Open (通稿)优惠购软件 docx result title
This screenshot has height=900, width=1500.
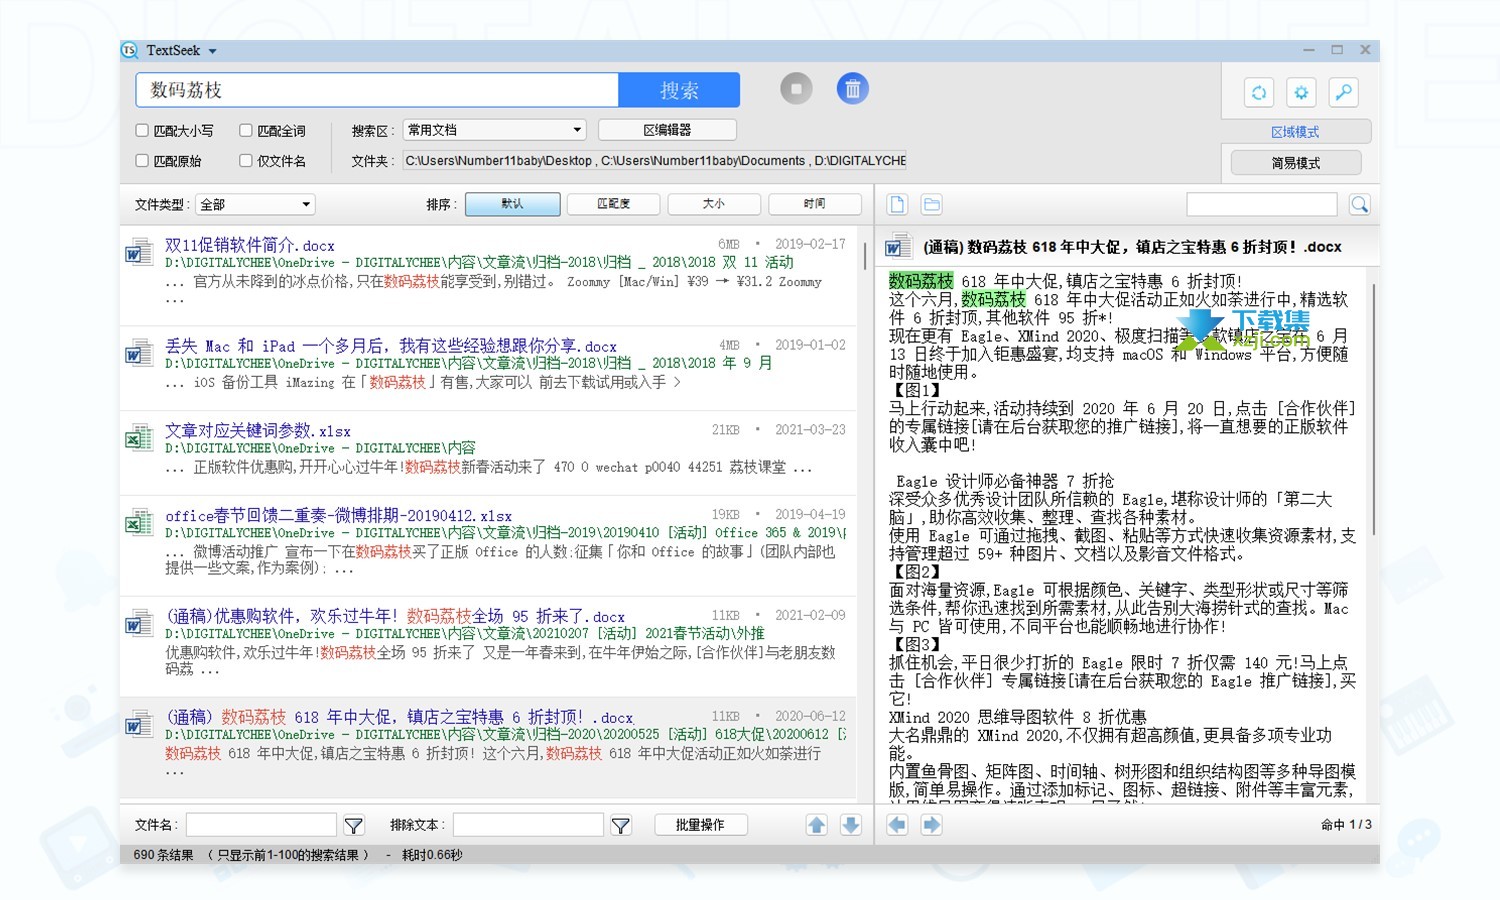click(x=395, y=617)
